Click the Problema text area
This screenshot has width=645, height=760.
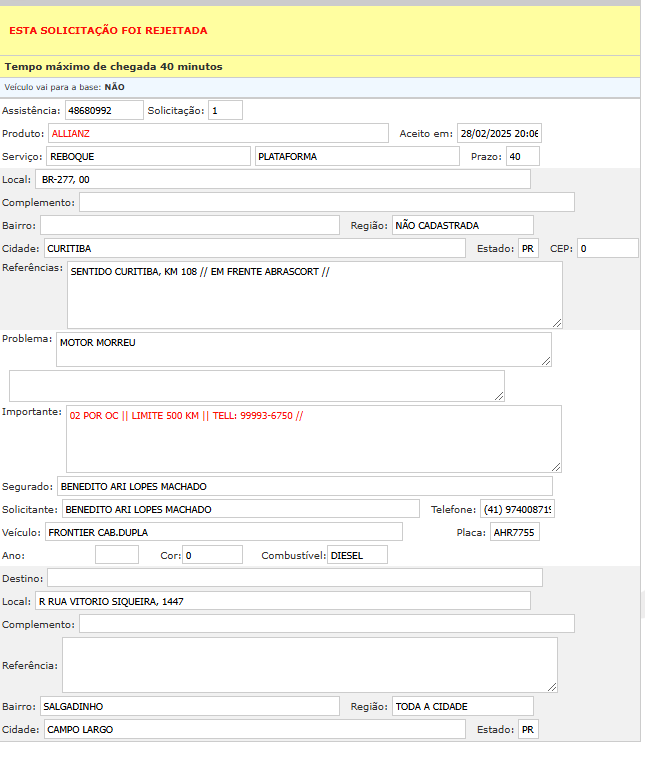click(x=303, y=349)
